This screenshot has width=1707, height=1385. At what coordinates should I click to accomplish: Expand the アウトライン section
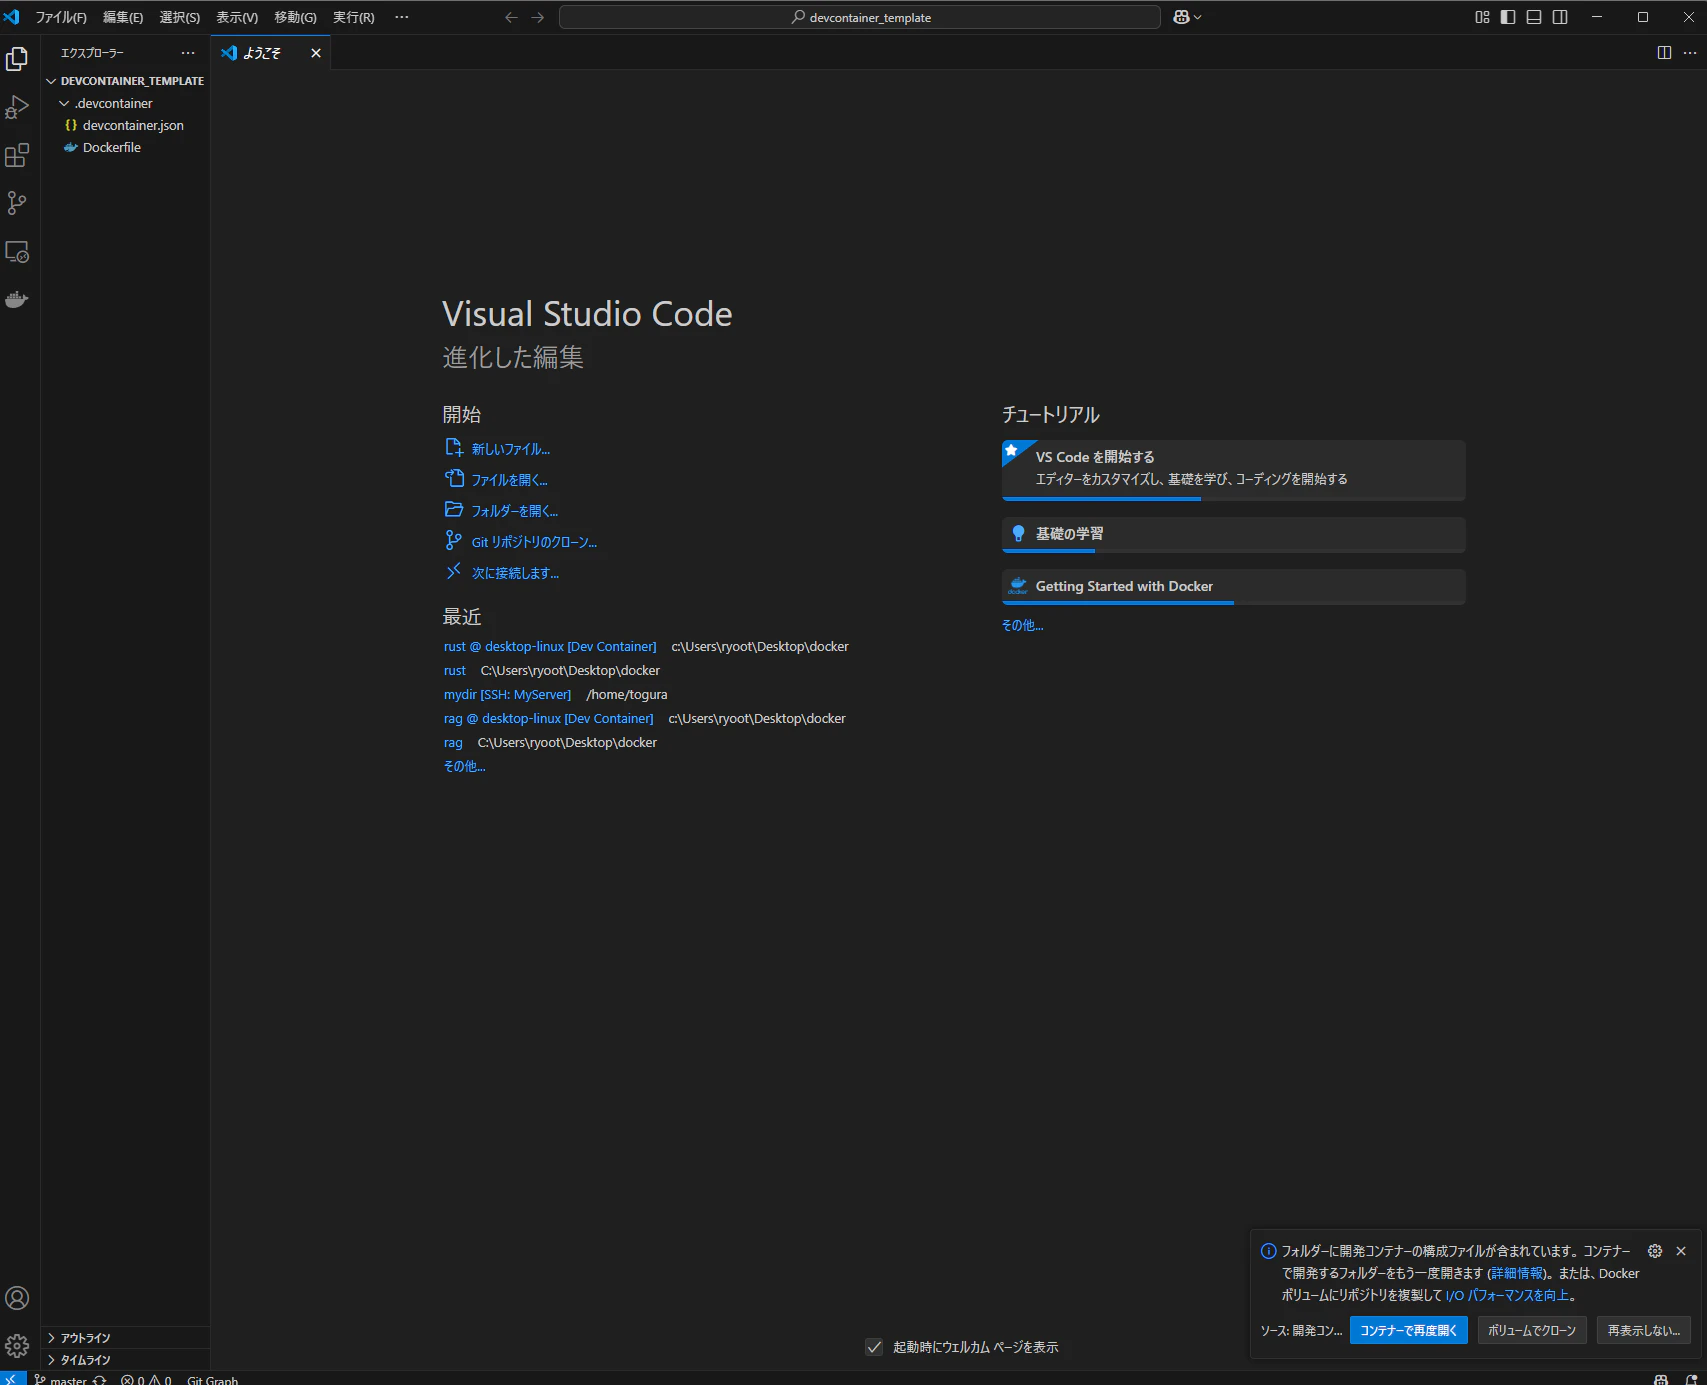point(126,1338)
